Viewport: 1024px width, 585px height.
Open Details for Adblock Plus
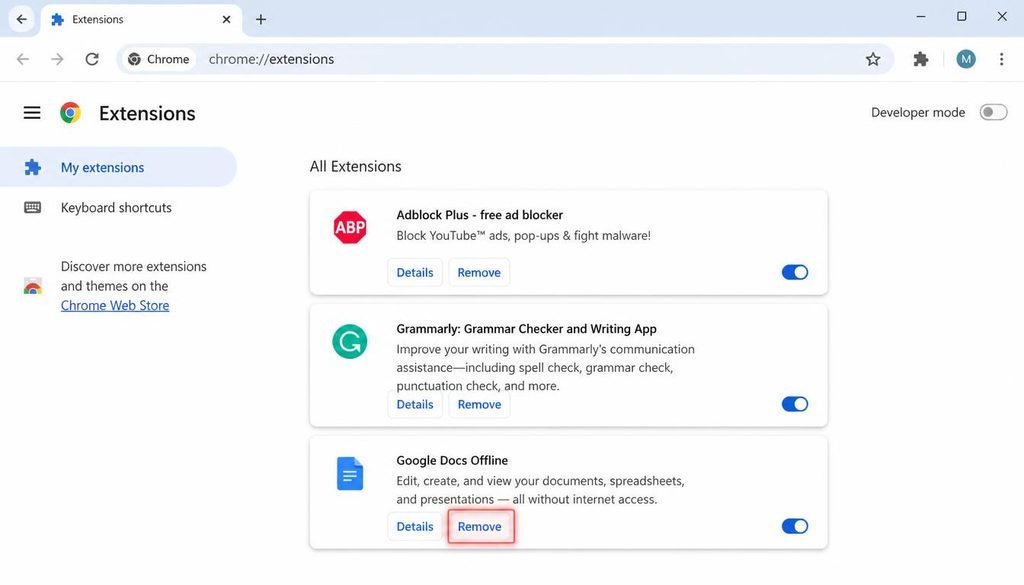(415, 272)
